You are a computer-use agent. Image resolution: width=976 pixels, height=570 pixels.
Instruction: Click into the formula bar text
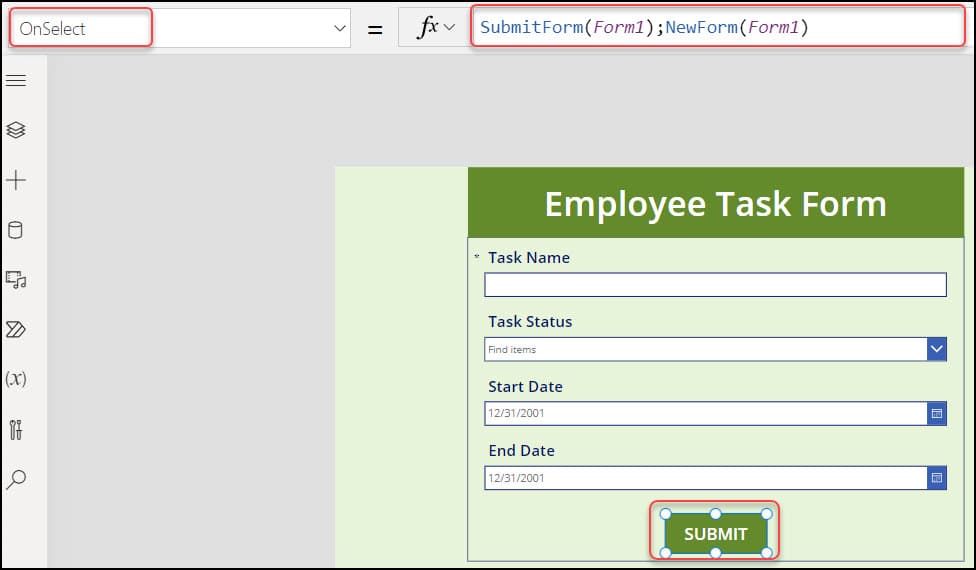point(644,27)
